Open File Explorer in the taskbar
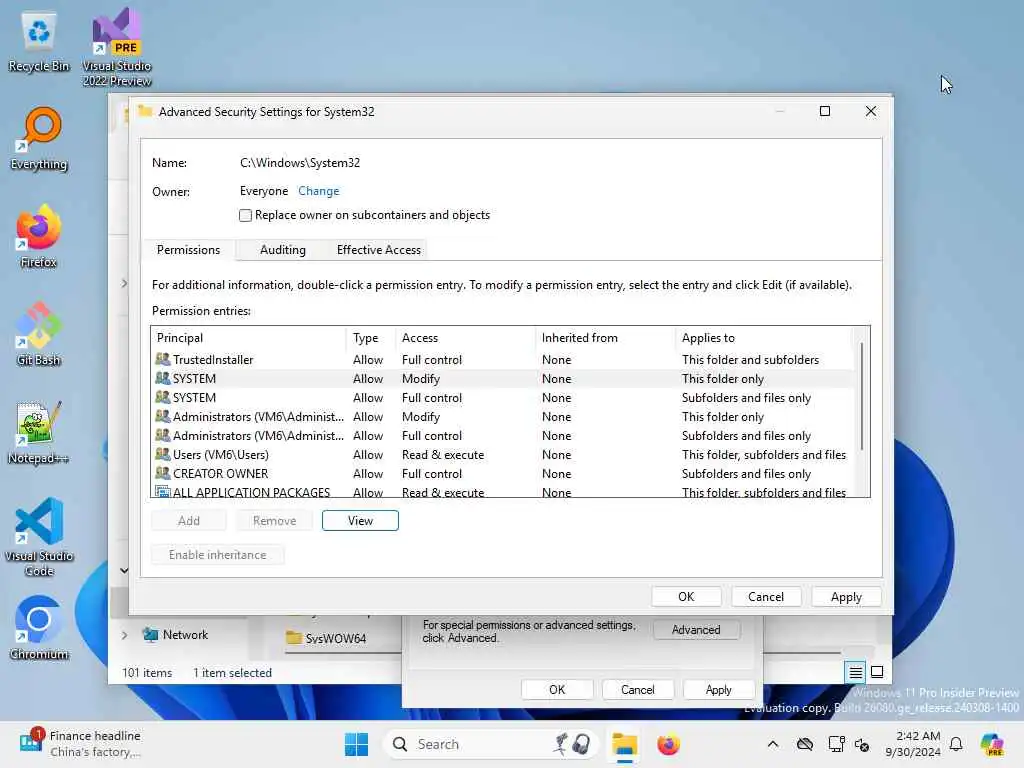 [x=624, y=744]
